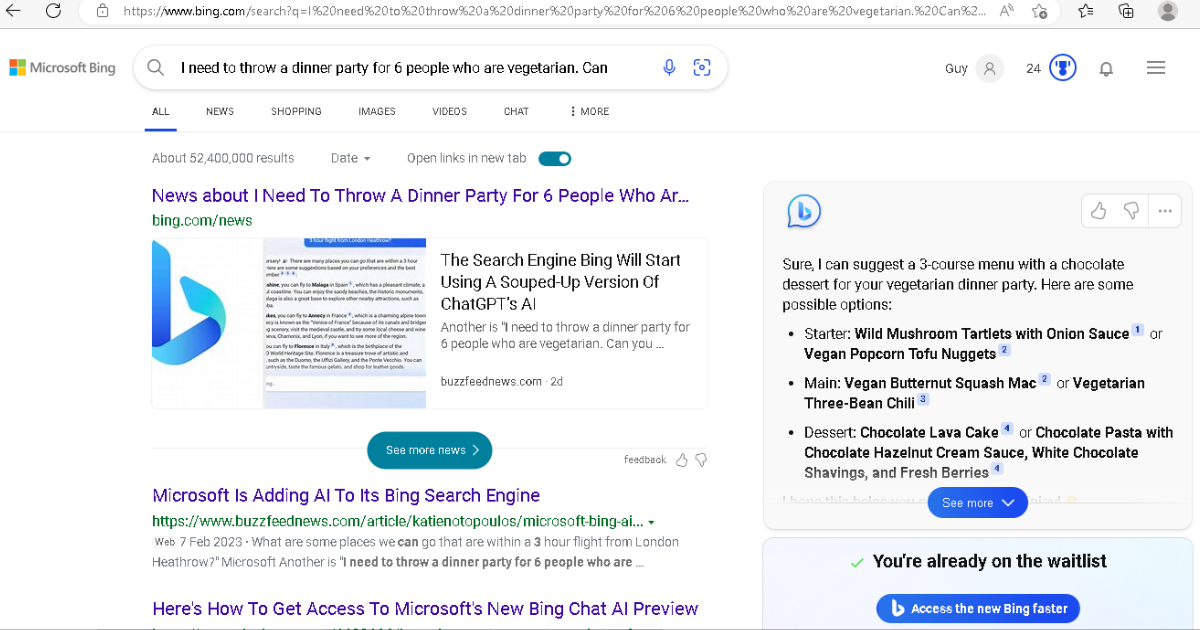
Task: Disable the Open links in new tab toggle
Action: [x=554, y=158]
